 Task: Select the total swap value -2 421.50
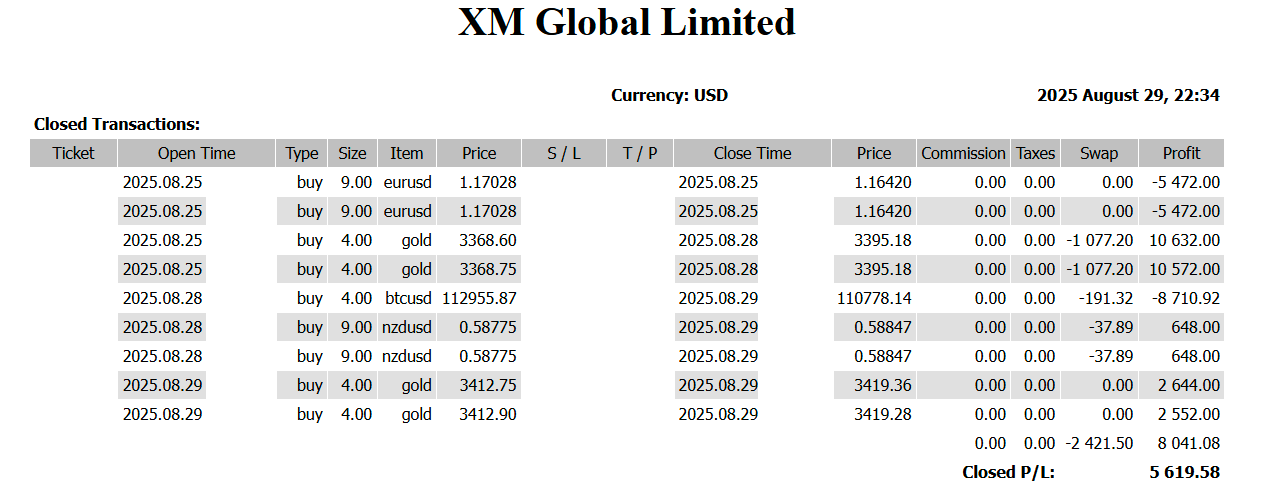[1099, 443]
